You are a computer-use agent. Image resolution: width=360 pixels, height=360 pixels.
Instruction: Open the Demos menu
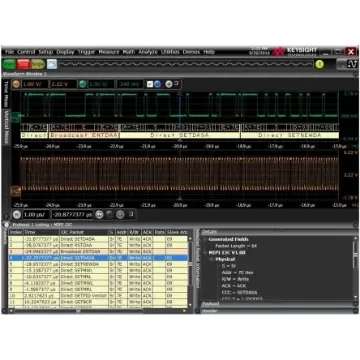(x=191, y=52)
